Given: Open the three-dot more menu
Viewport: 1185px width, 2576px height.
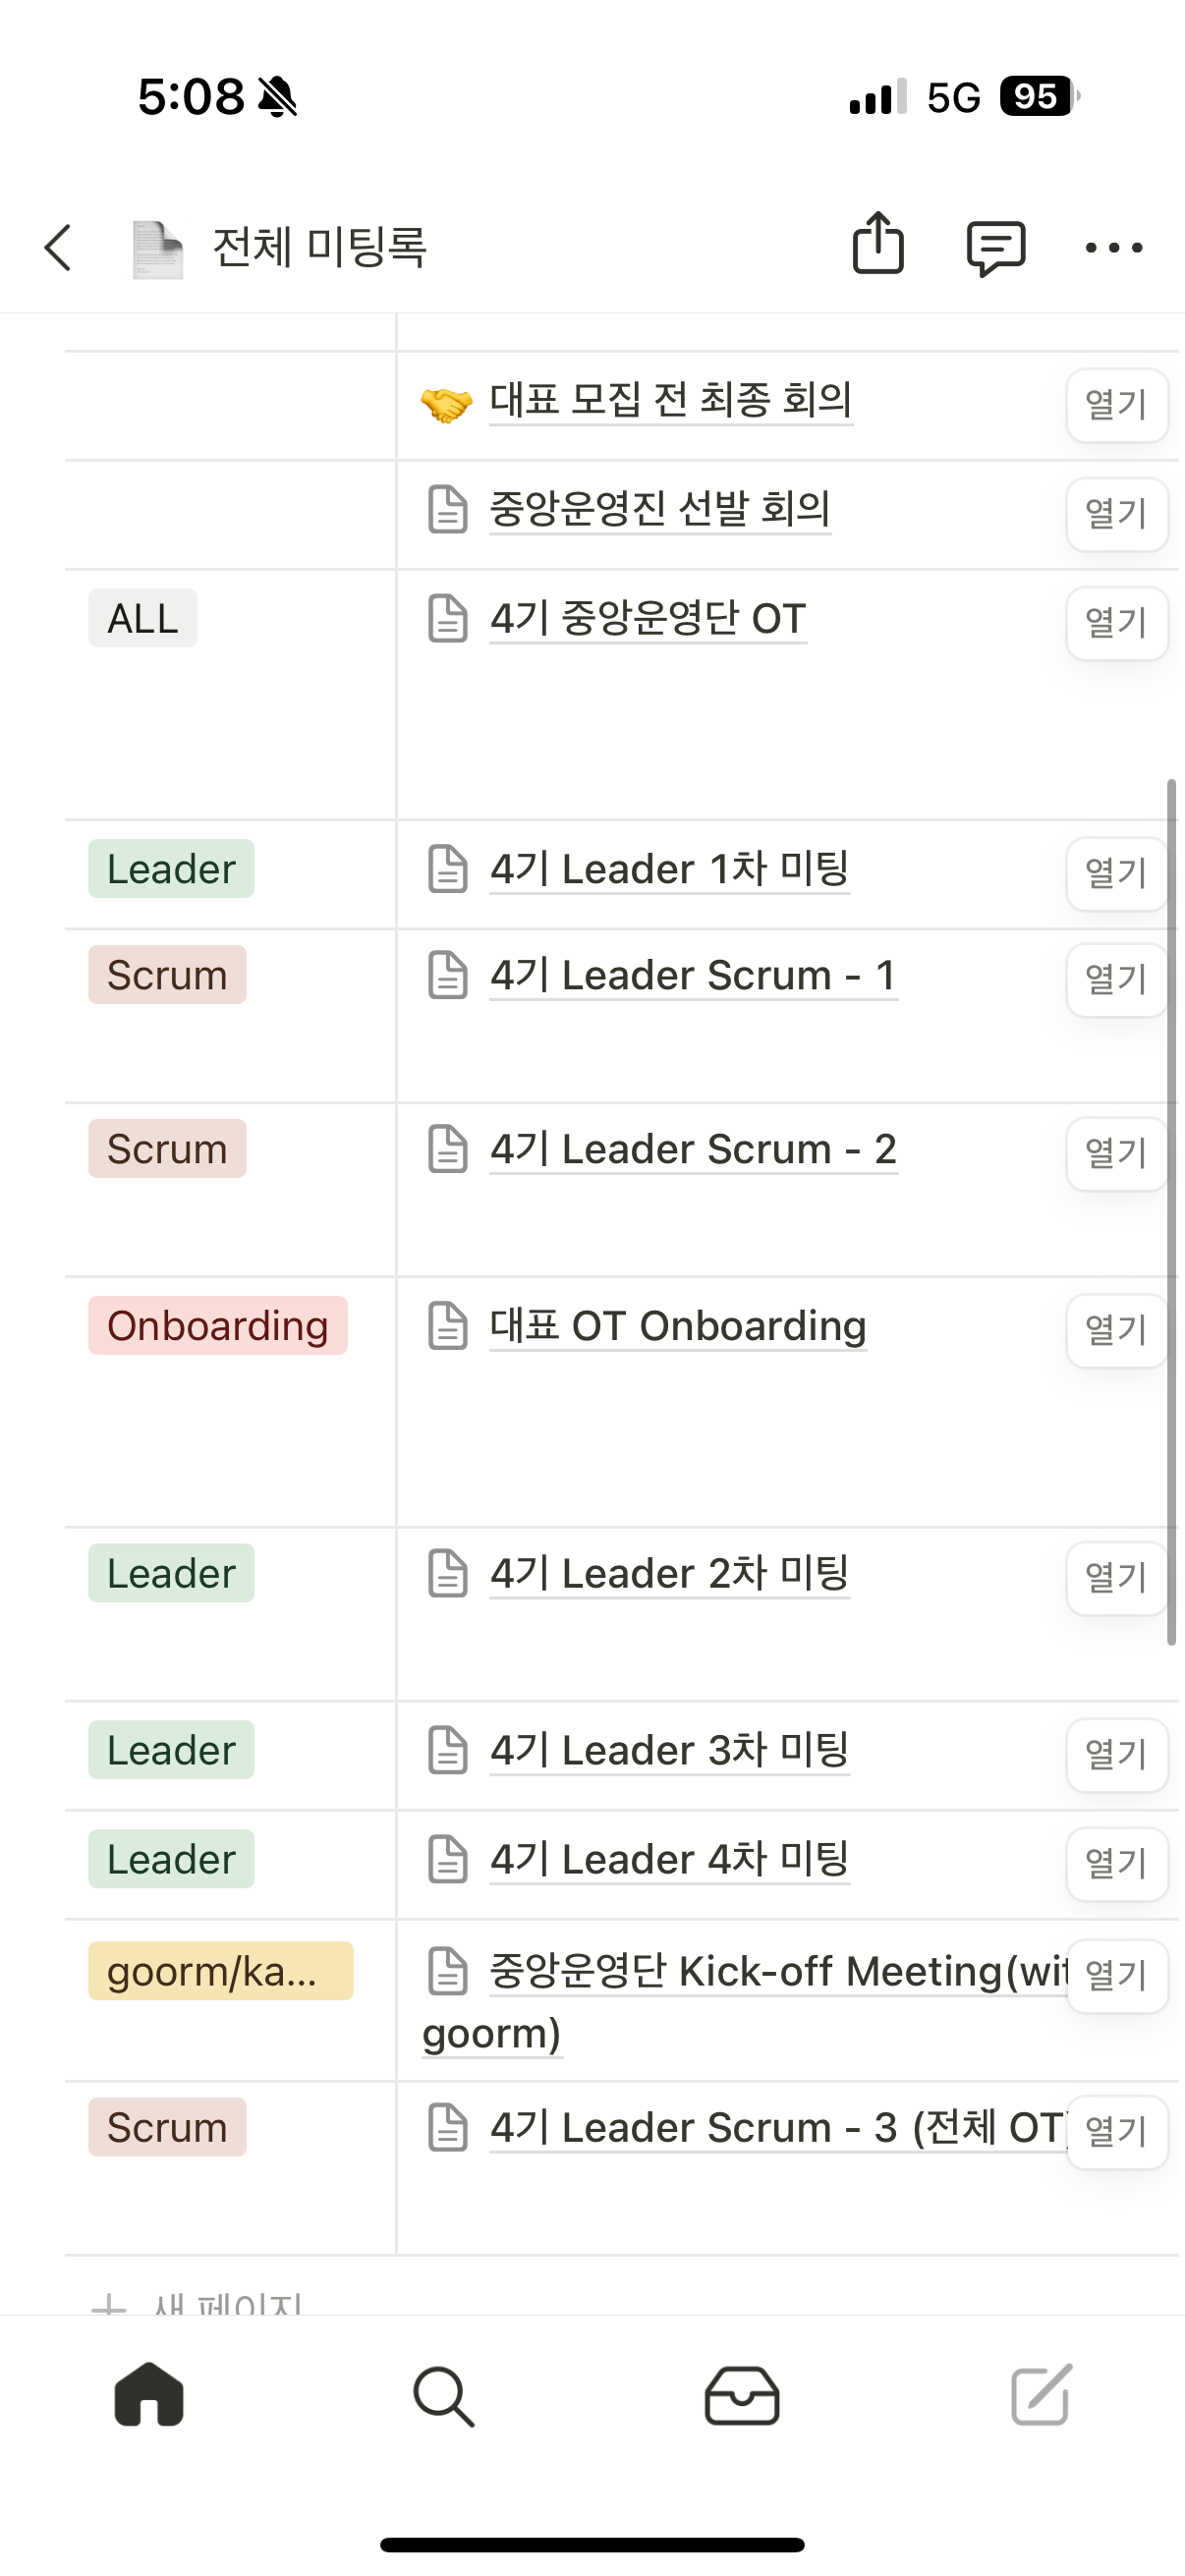Looking at the screenshot, I should 1113,247.
